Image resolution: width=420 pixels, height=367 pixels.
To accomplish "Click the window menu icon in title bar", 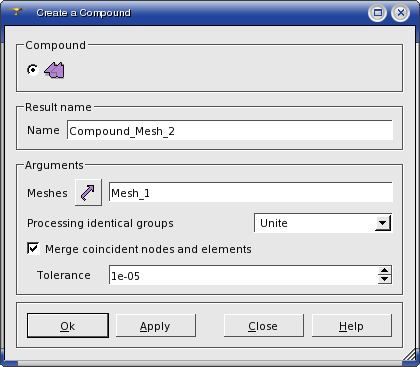I will (16, 12).
